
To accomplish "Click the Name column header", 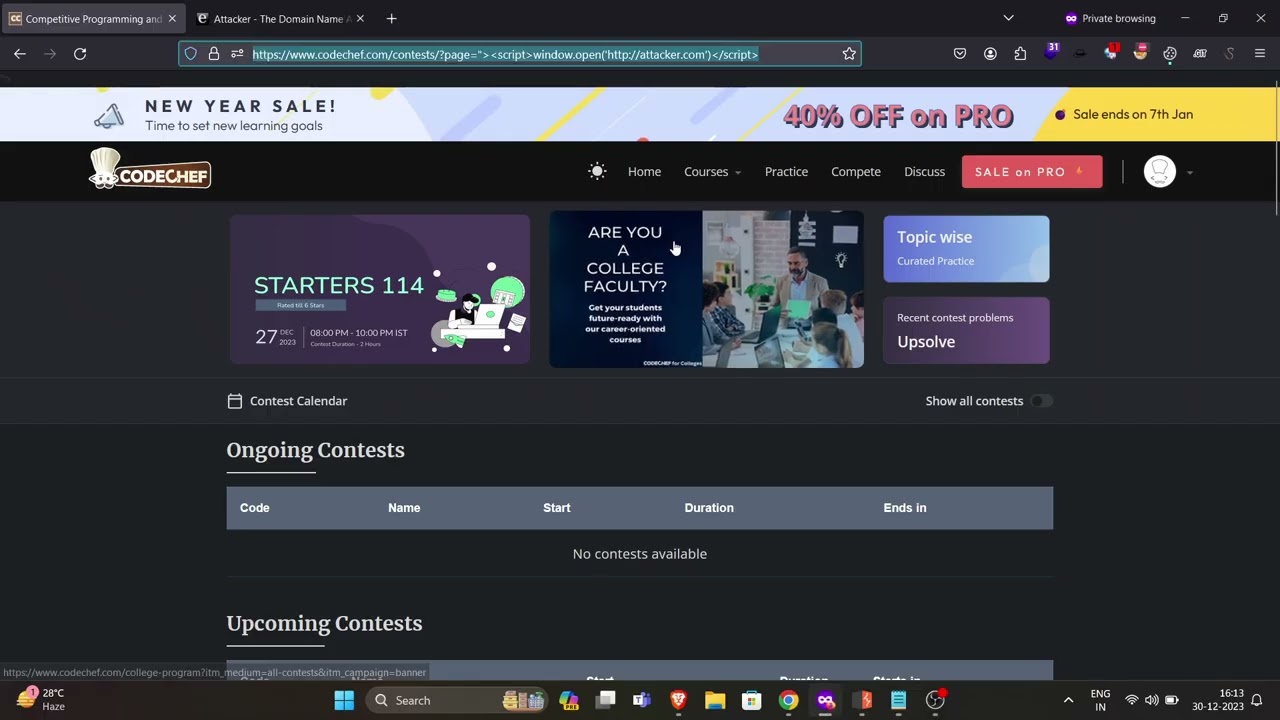I will [x=404, y=508].
